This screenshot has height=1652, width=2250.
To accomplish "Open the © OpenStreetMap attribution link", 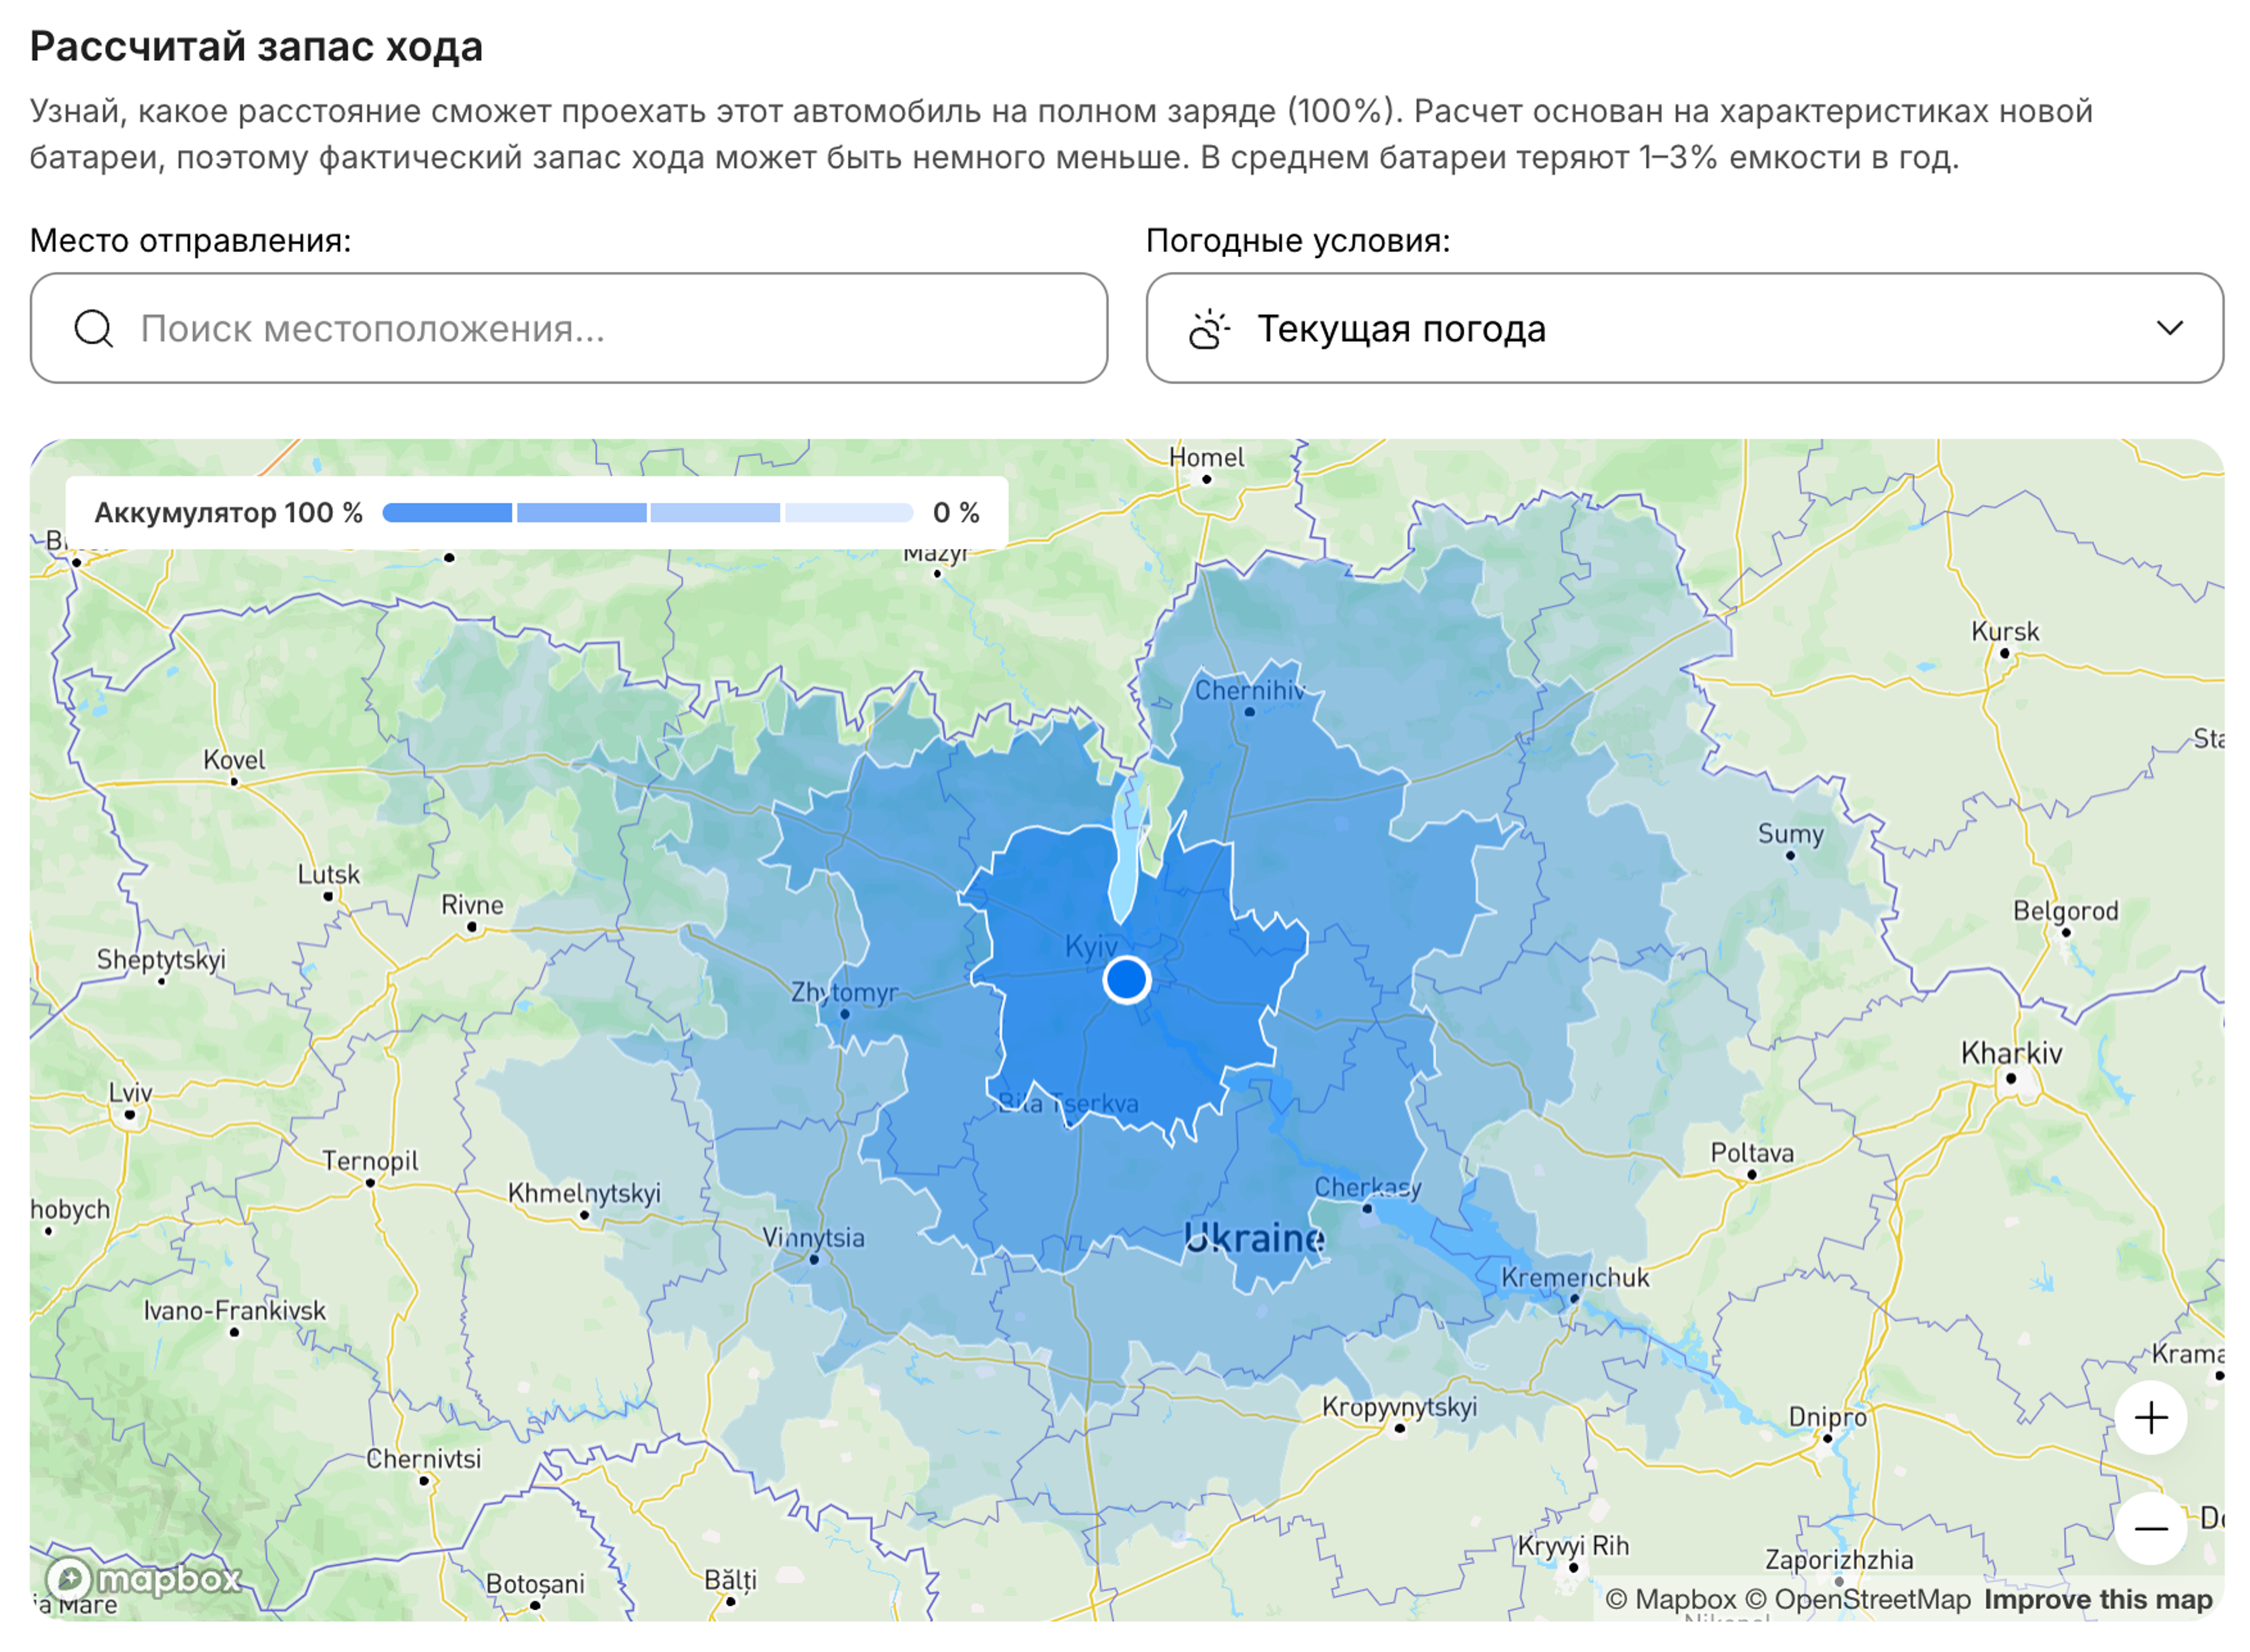I will [x=1858, y=1599].
